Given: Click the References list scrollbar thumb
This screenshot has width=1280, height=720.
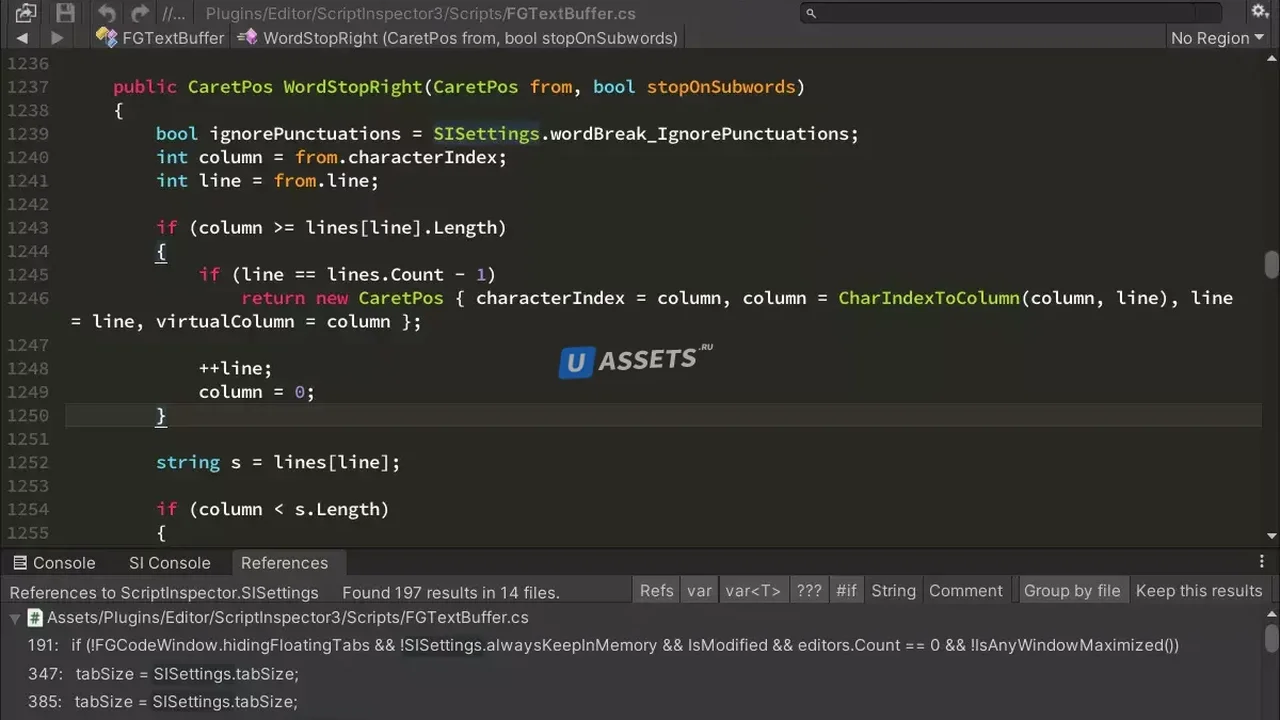Looking at the screenshot, I should (1271, 637).
